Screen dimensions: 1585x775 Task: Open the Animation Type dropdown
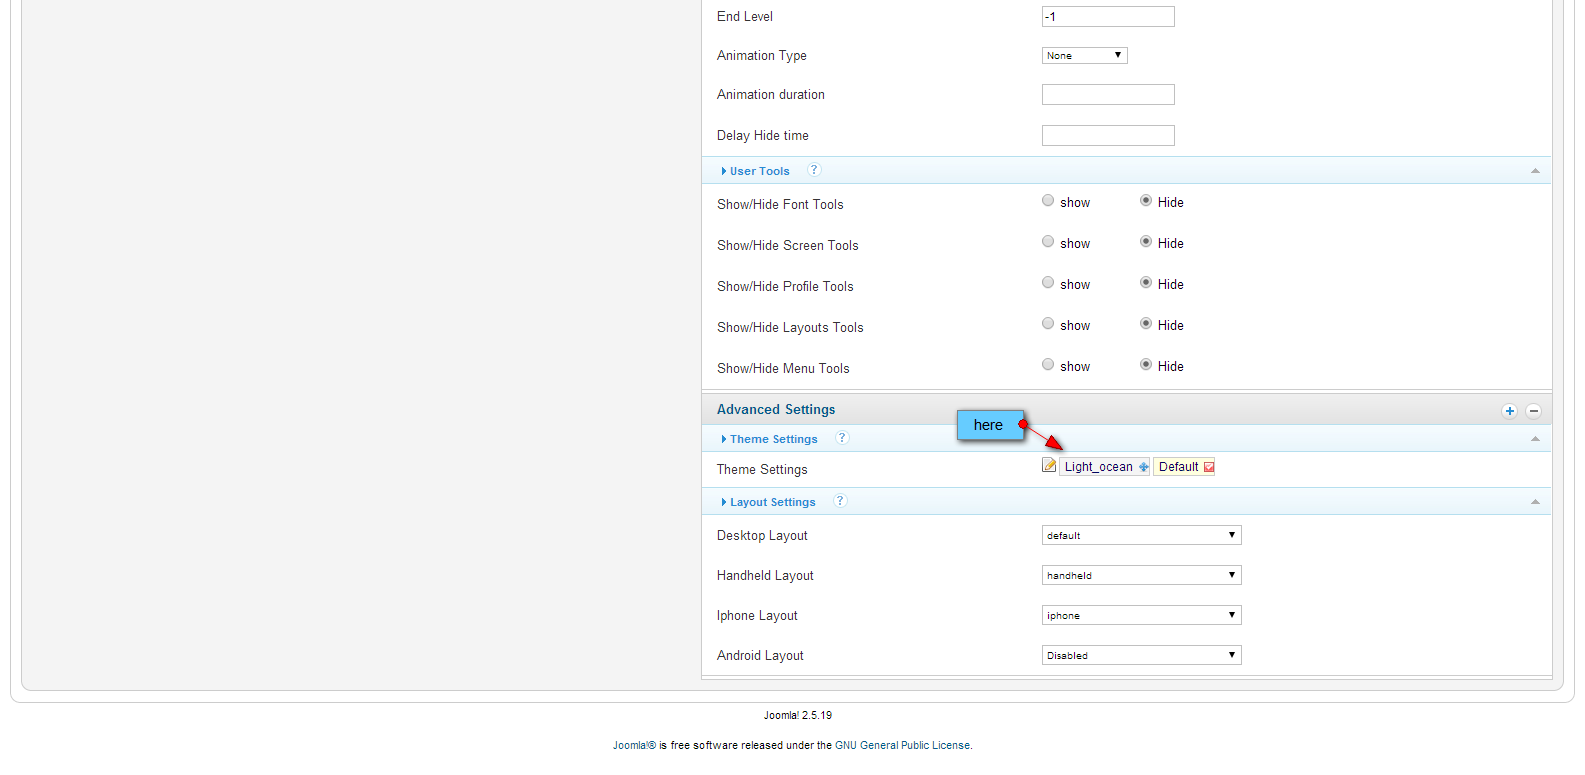pos(1085,56)
